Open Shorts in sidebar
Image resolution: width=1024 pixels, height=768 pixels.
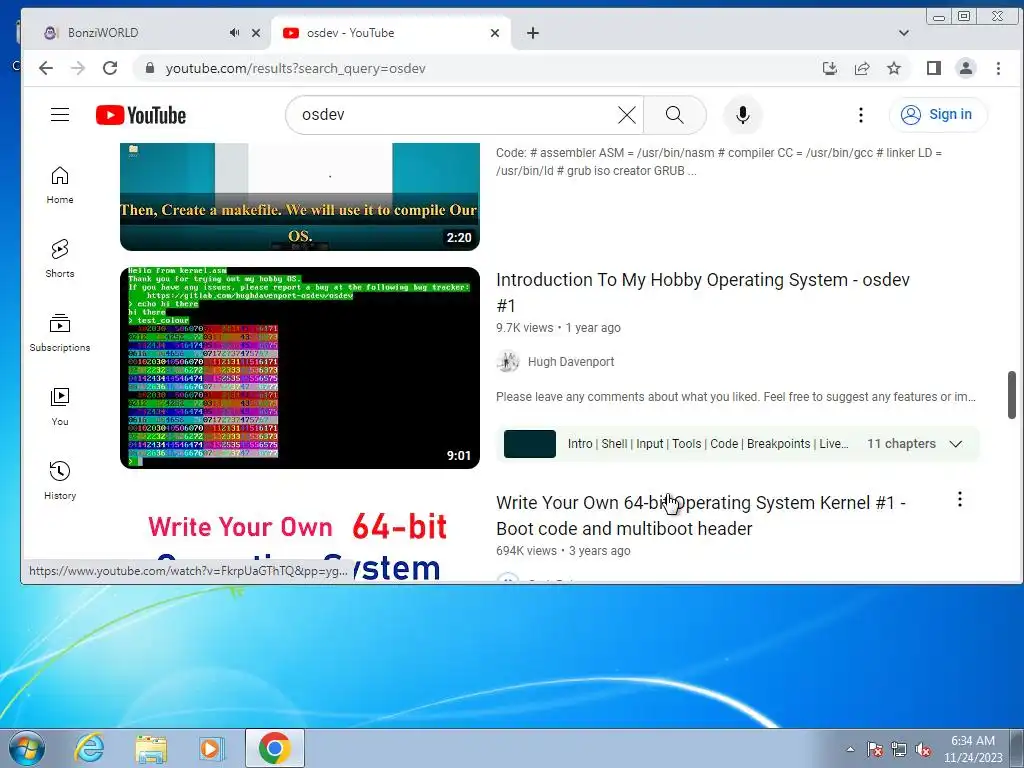(x=60, y=259)
